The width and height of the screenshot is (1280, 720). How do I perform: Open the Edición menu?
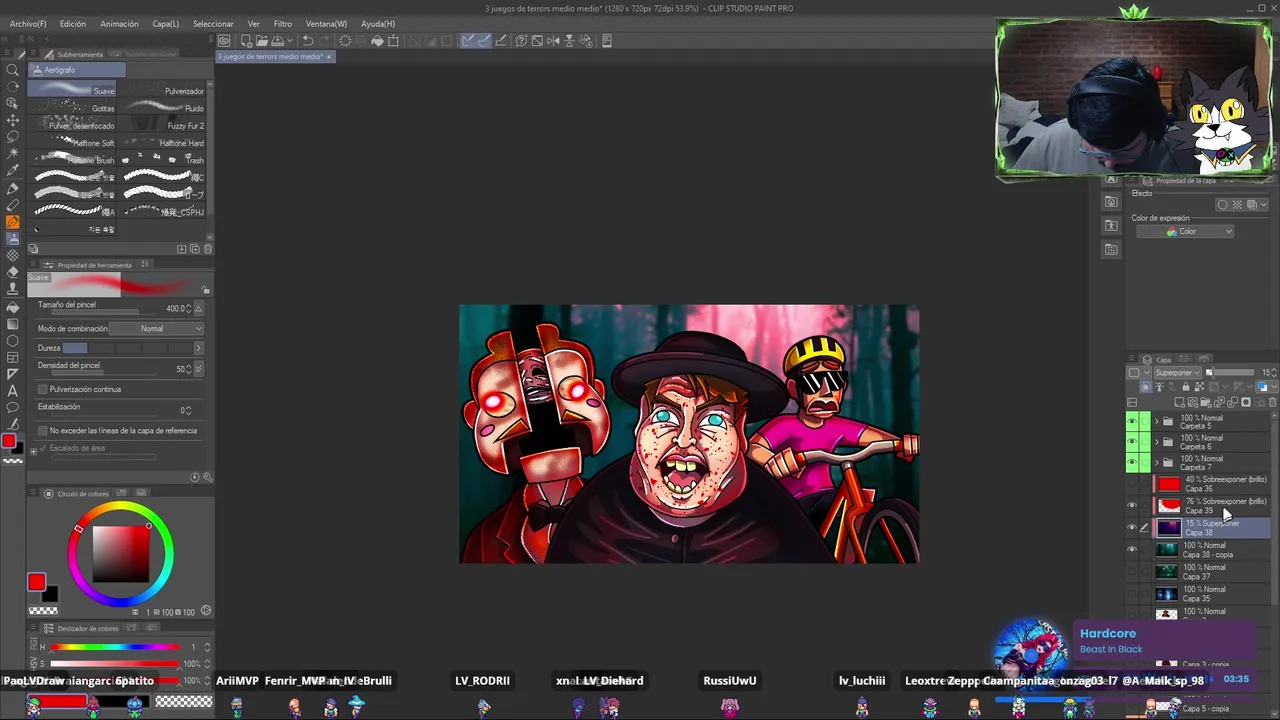pos(73,23)
